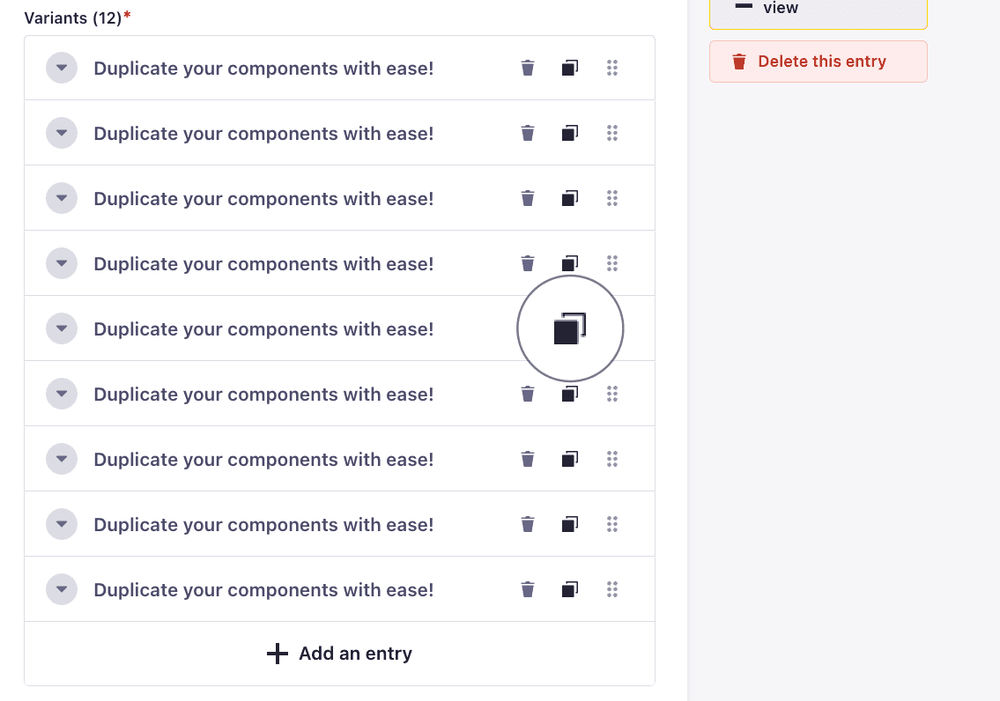Duplicate the ninth variant entry

(x=569, y=589)
